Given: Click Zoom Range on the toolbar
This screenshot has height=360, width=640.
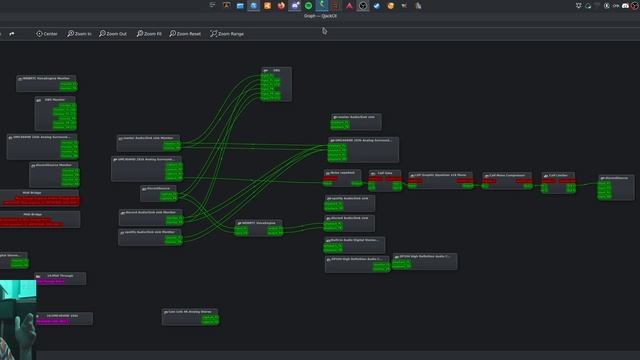Looking at the screenshot, I should 227,34.
